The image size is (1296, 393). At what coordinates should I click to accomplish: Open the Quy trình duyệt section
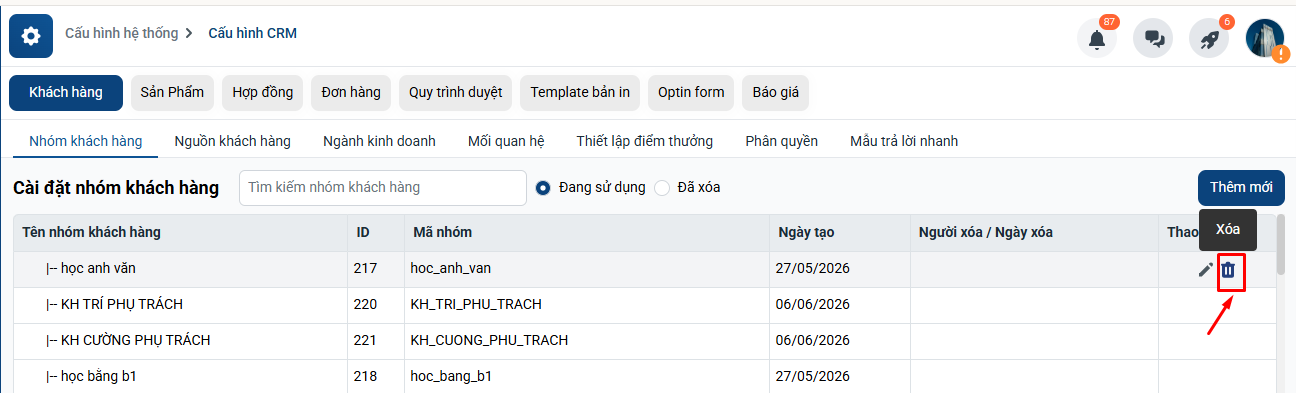[455, 93]
